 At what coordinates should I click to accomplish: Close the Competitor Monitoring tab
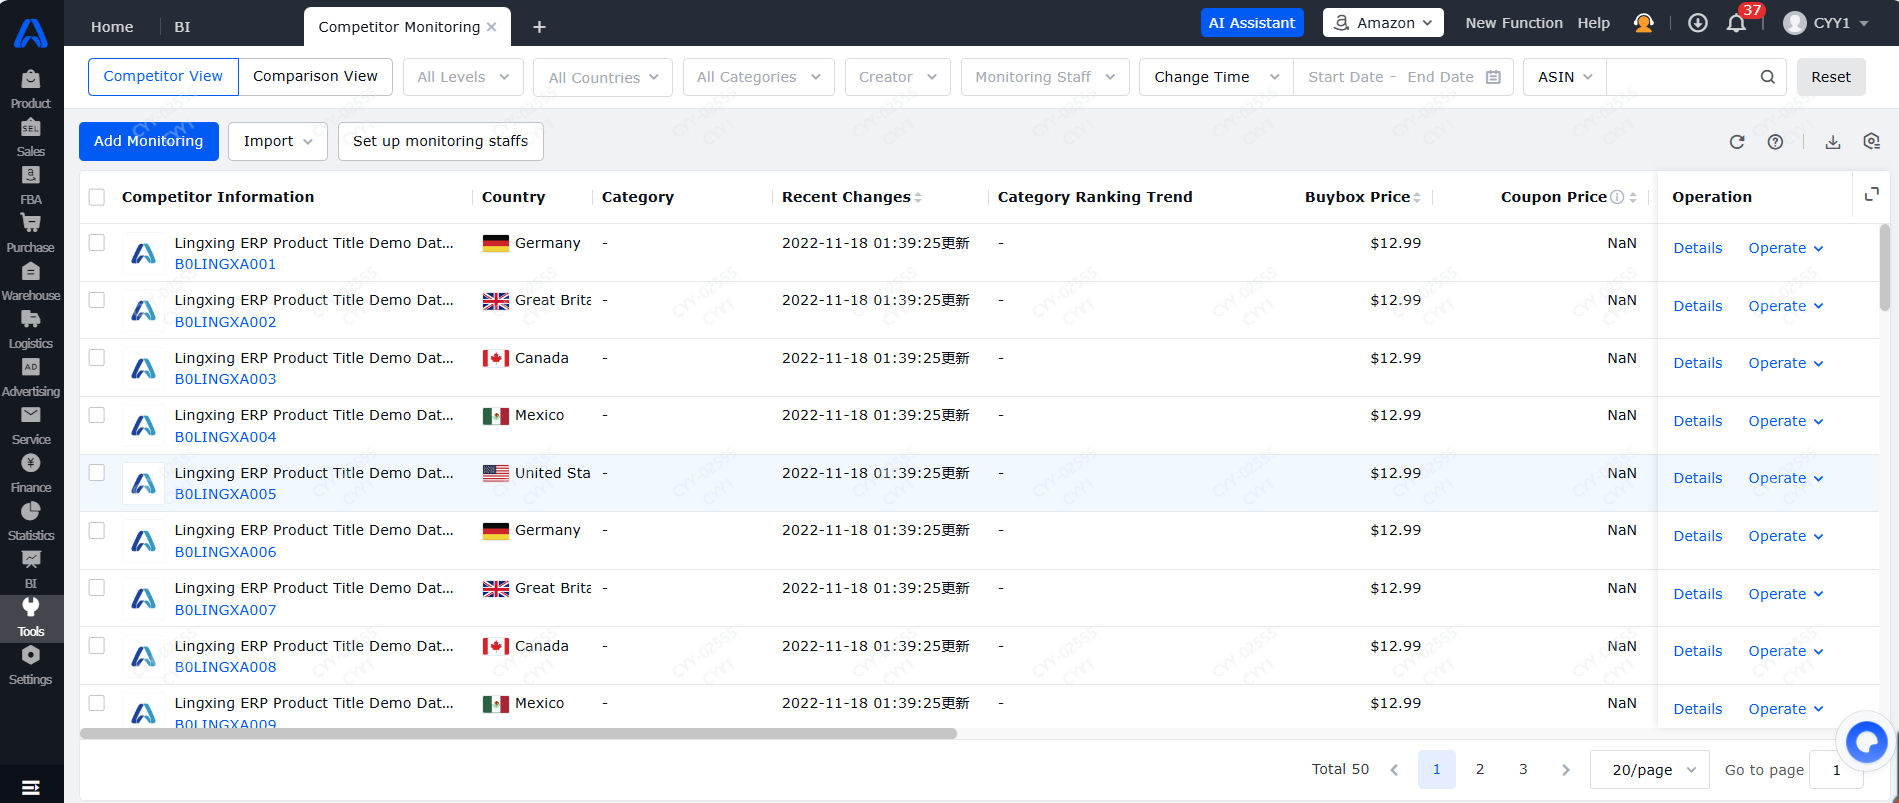click(x=492, y=27)
